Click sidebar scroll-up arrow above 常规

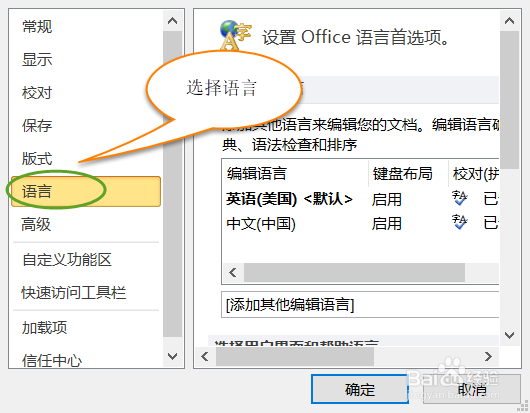click(x=172, y=21)
